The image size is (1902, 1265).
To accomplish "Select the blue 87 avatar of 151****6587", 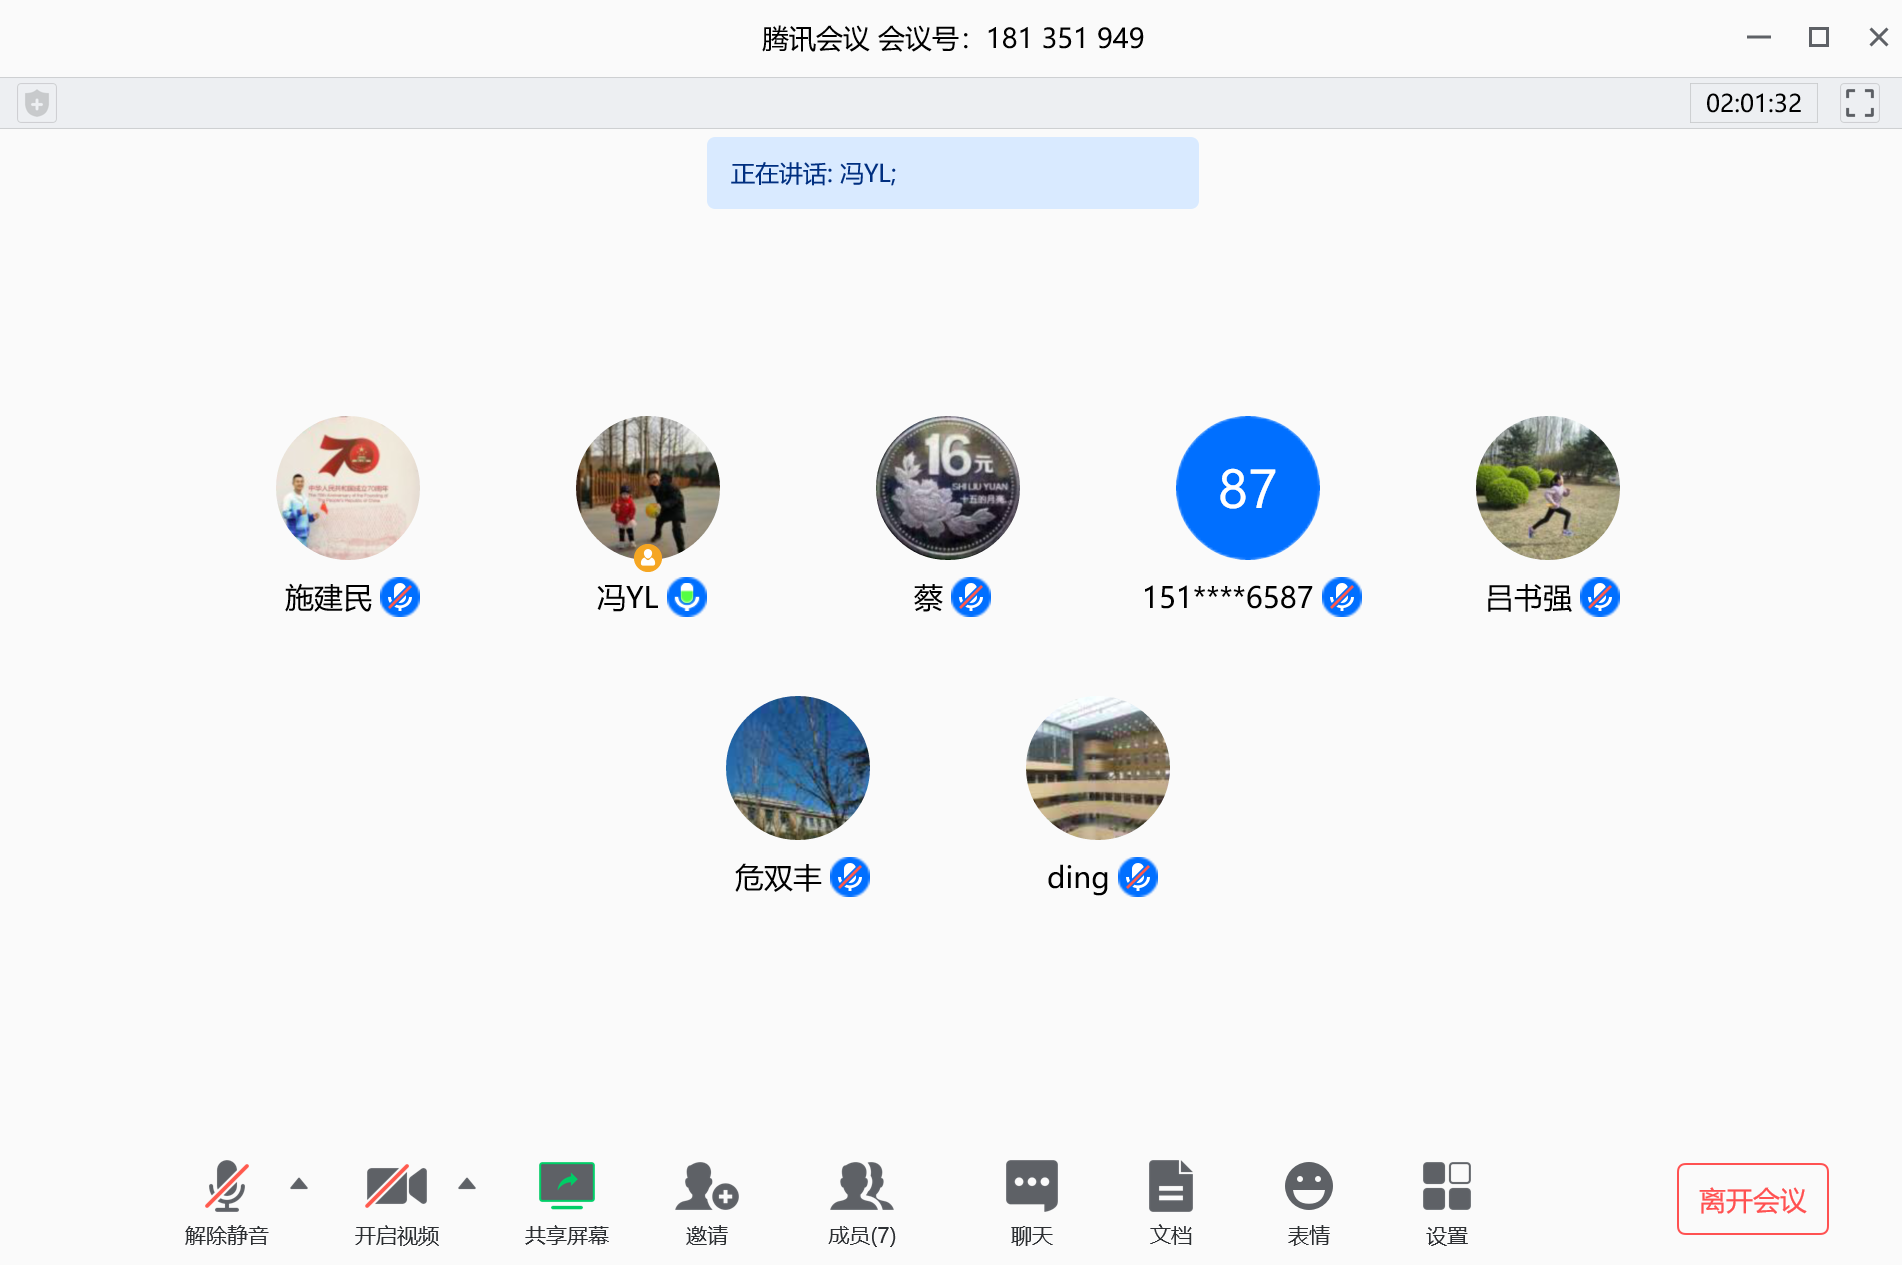I will pyautogui.click(x=1247, y=488).
